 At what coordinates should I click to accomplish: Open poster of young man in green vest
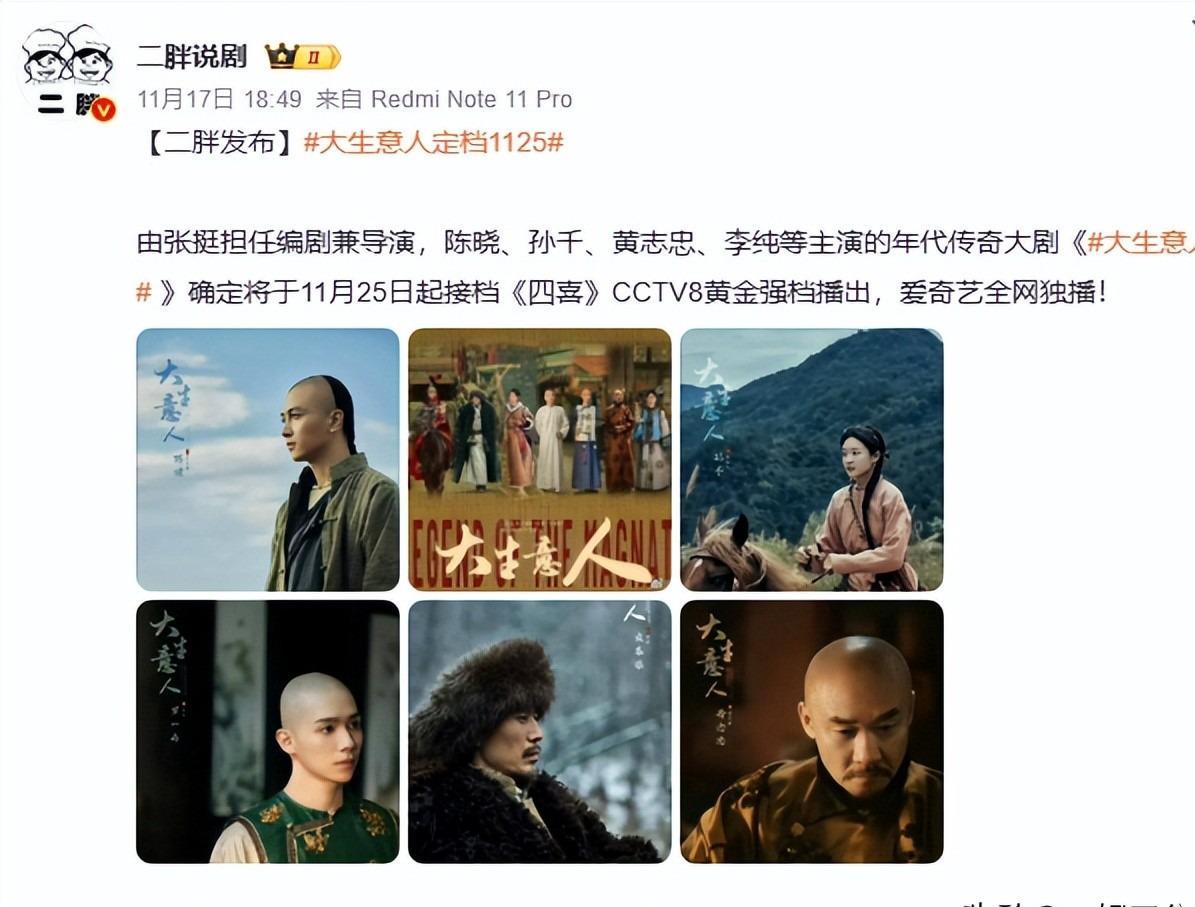click(268, 732)
